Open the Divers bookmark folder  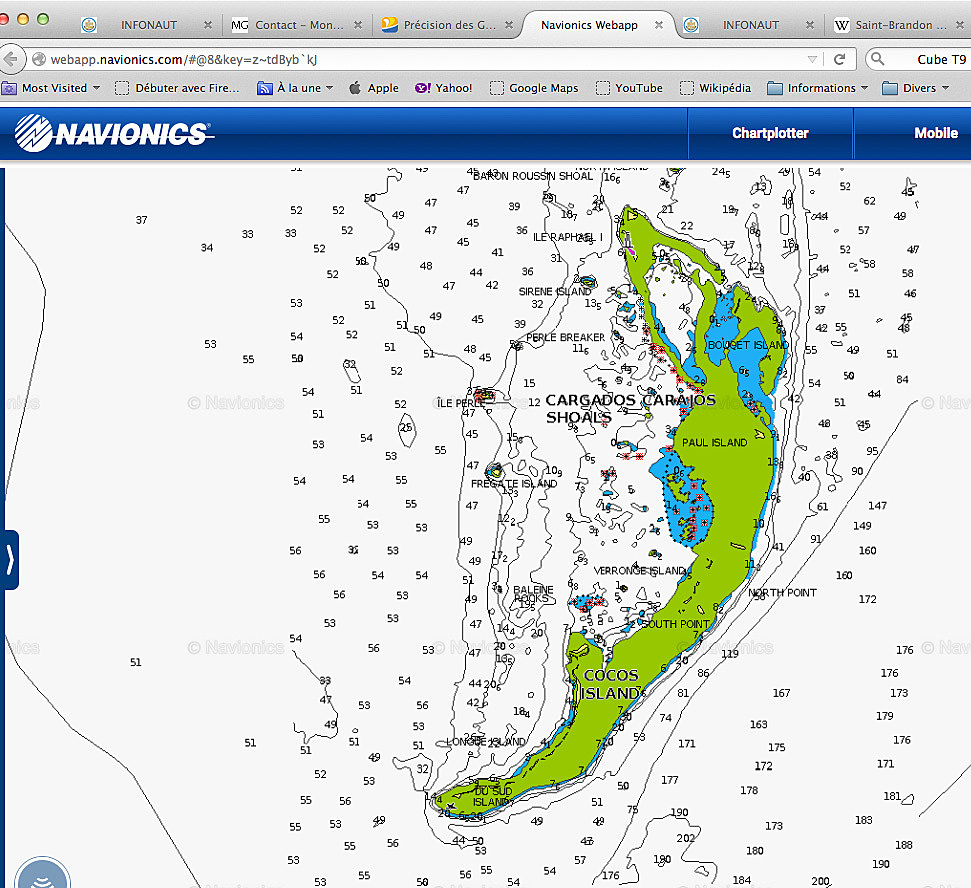(x=915, y=88)
